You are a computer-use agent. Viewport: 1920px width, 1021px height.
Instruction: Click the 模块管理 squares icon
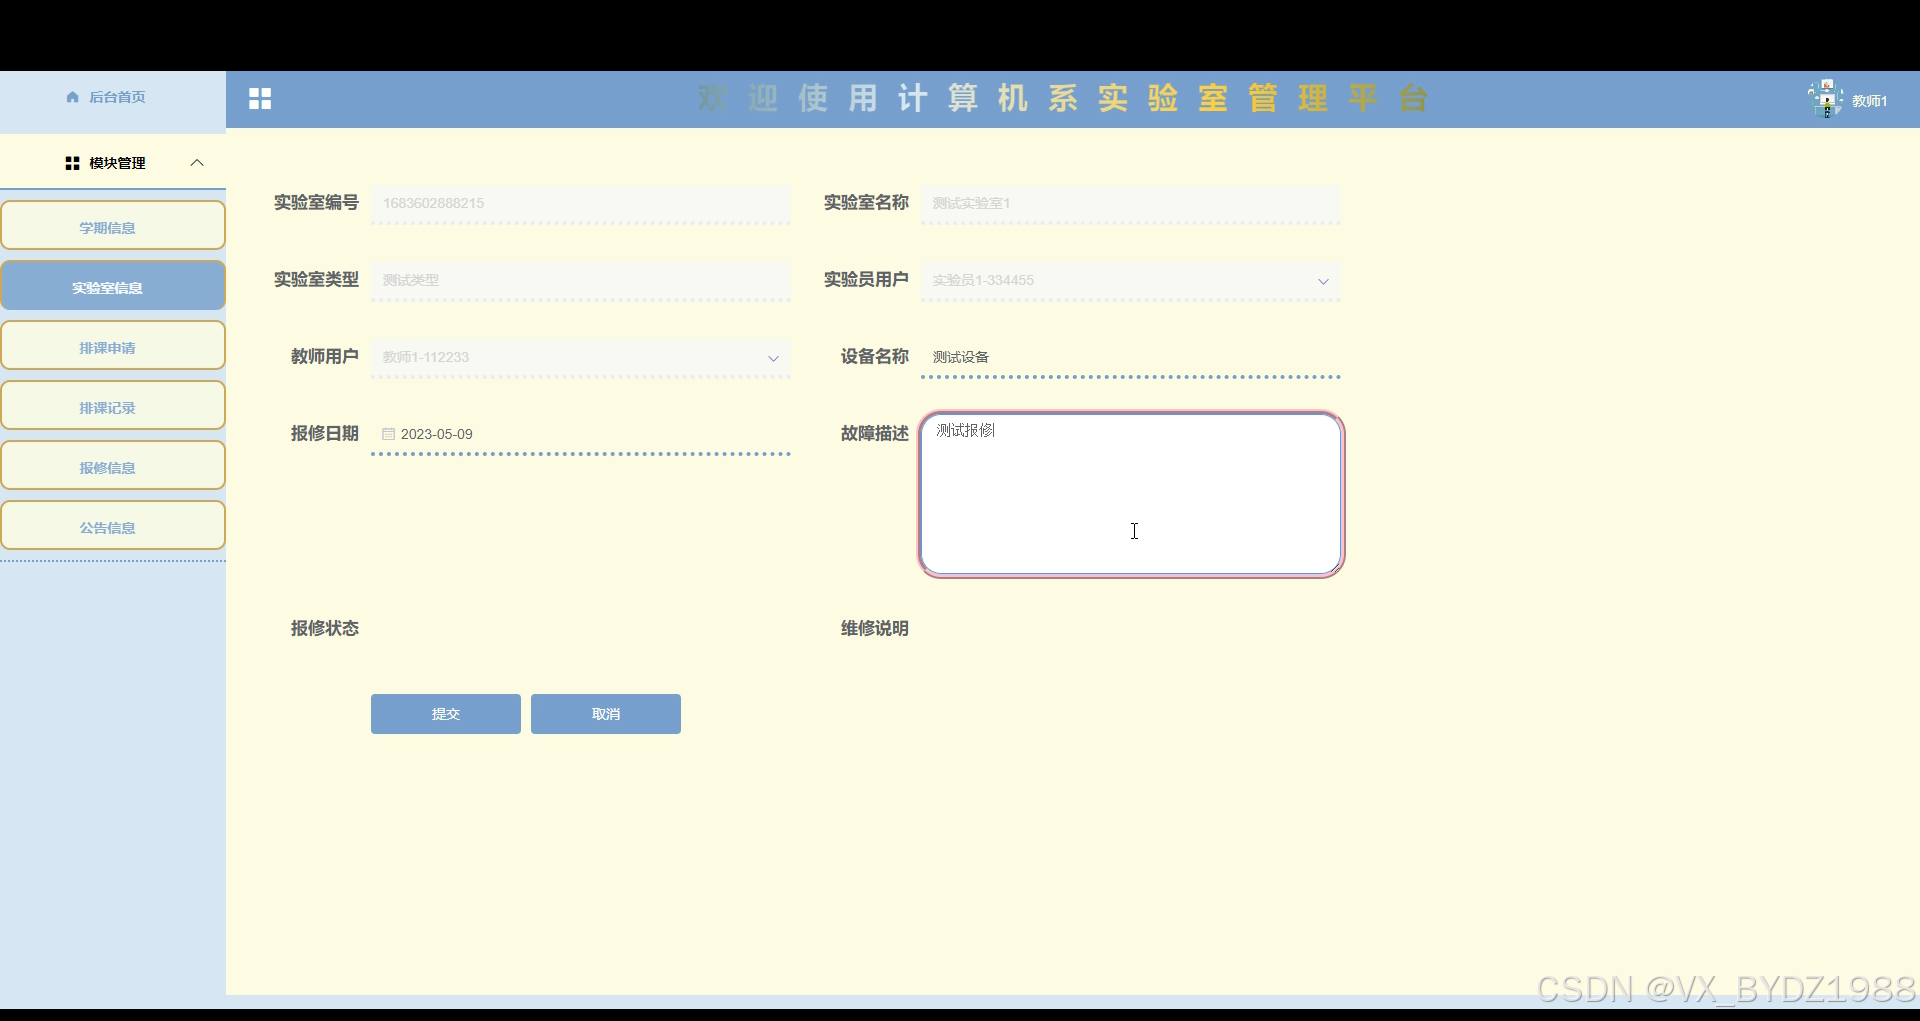tap(72, 163)
